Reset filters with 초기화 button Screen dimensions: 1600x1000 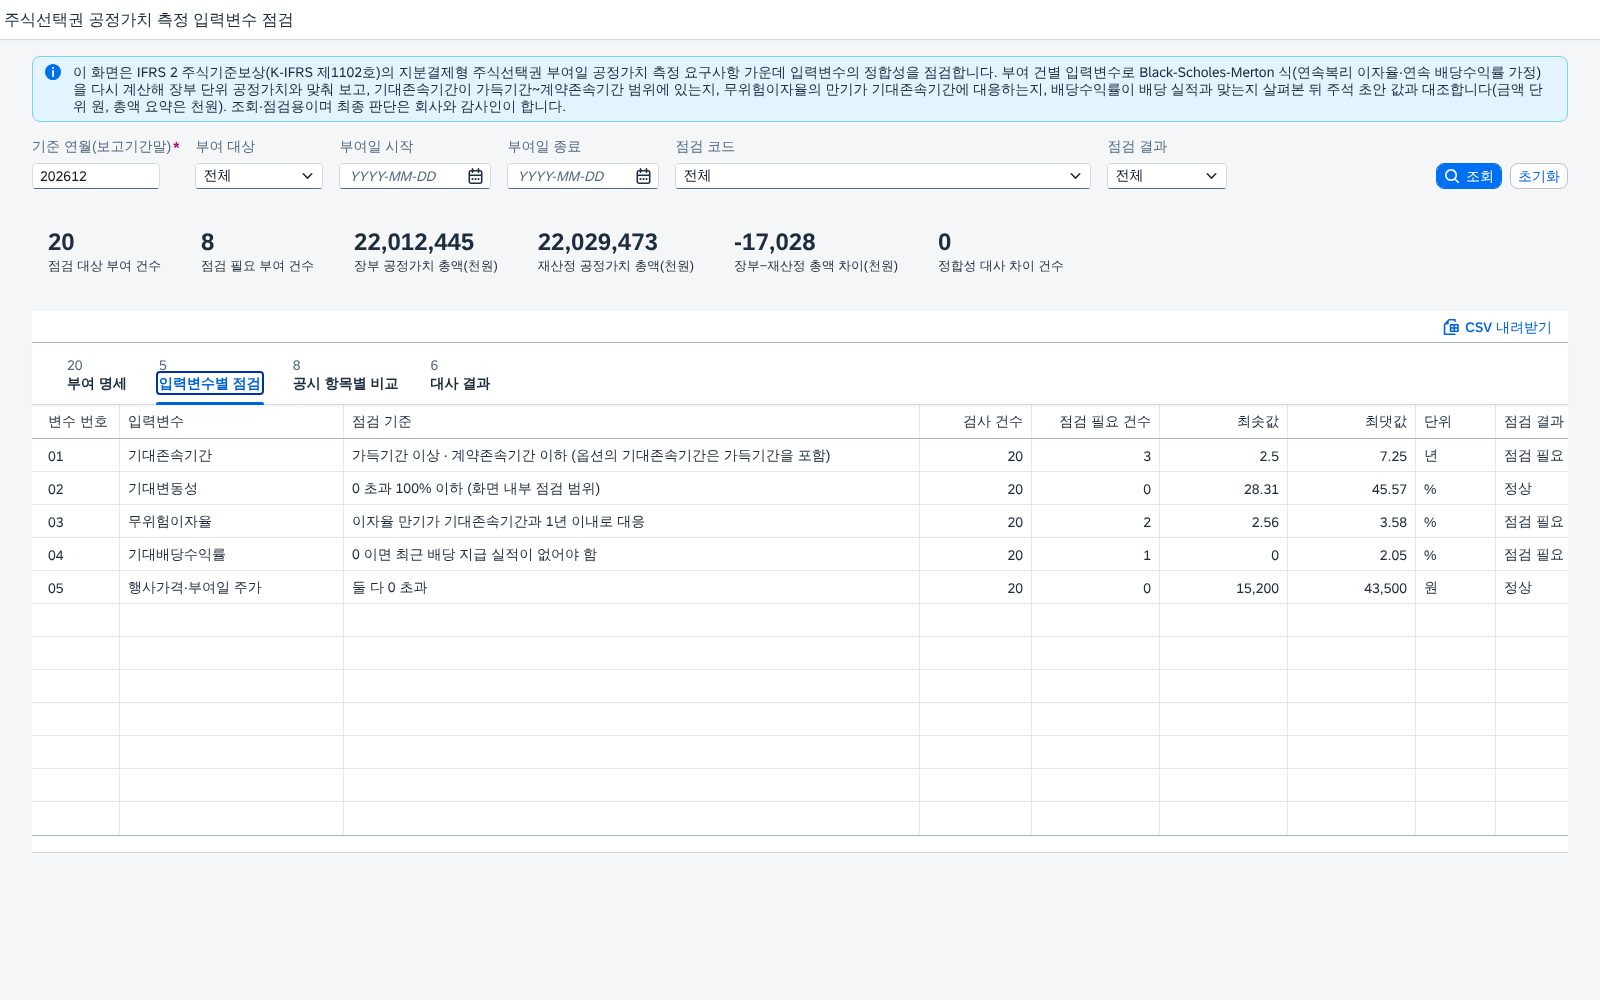(1539, 176)
